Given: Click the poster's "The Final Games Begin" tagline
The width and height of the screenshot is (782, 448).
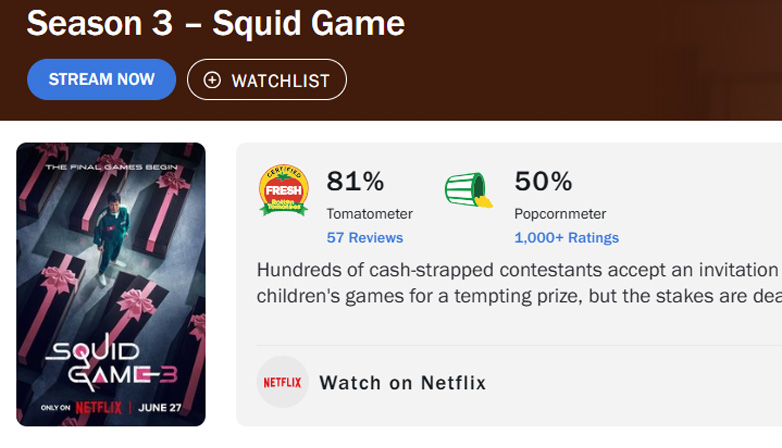Looking at the screenshot, I should 111,164.
